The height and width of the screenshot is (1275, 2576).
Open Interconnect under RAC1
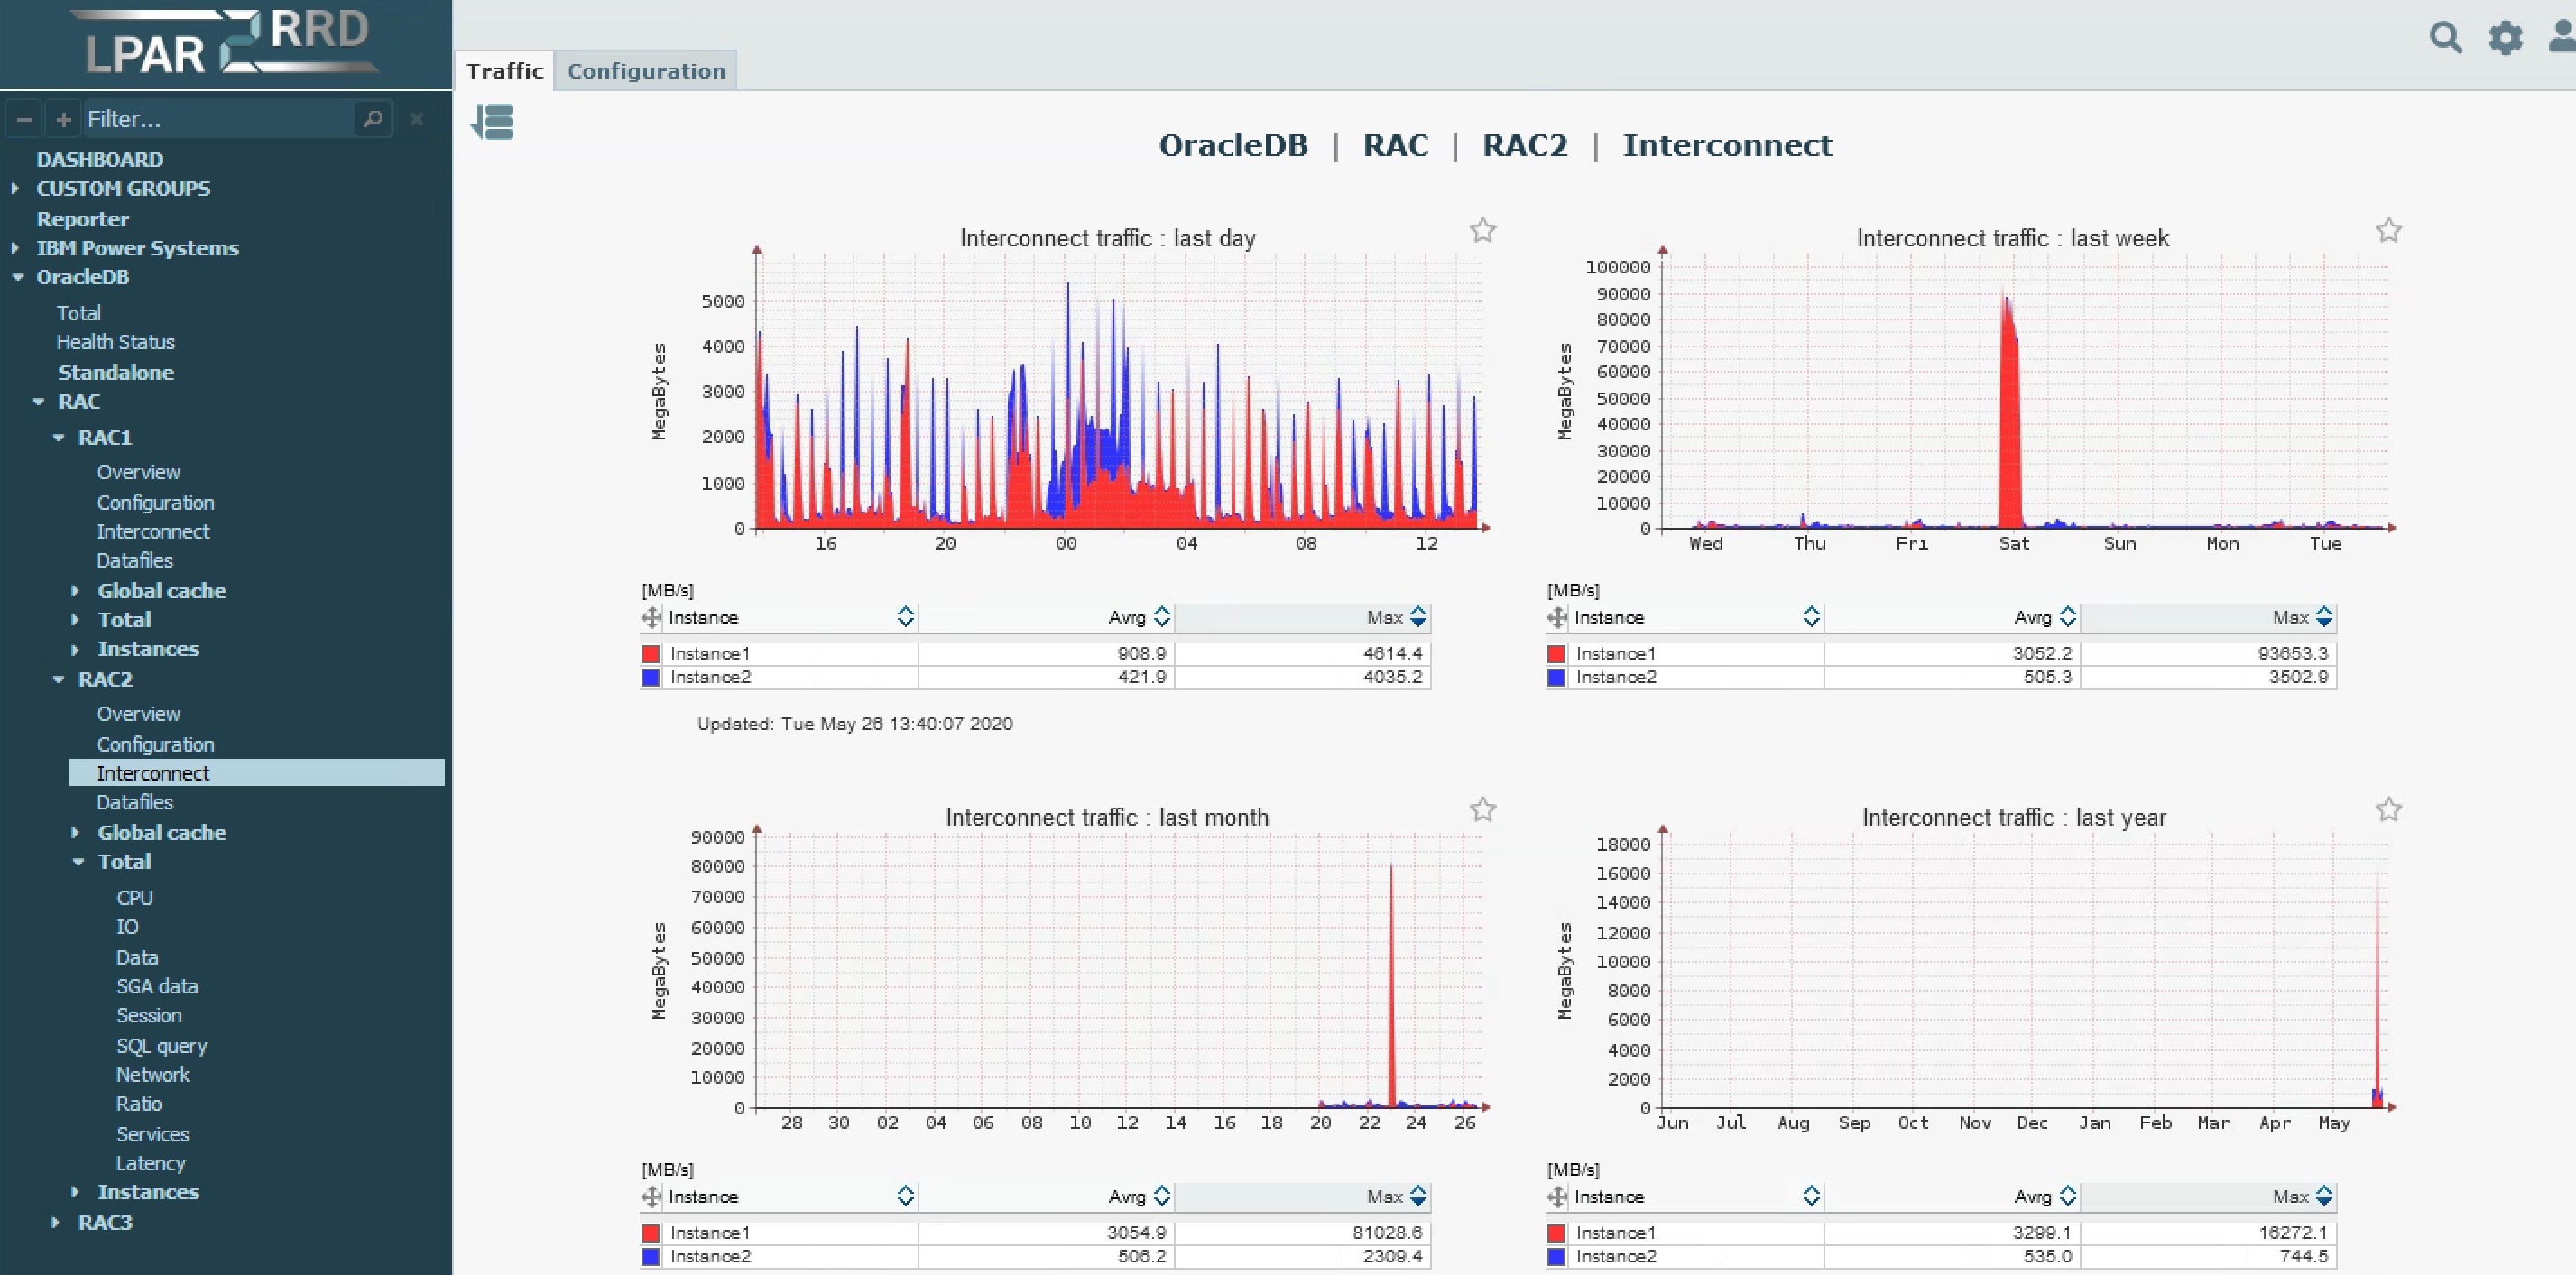pos(153,532)
